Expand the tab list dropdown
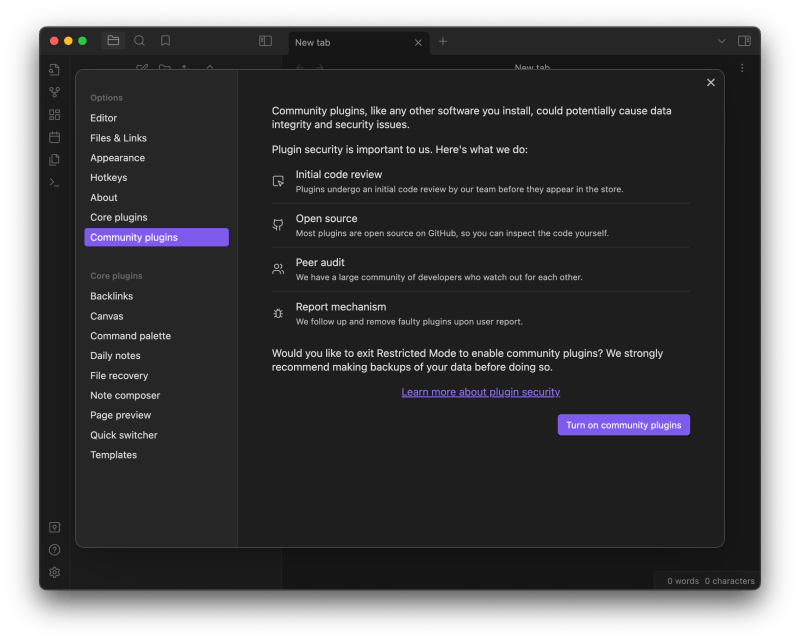Screen dimensions: 800x642 (x=721, y=42)
